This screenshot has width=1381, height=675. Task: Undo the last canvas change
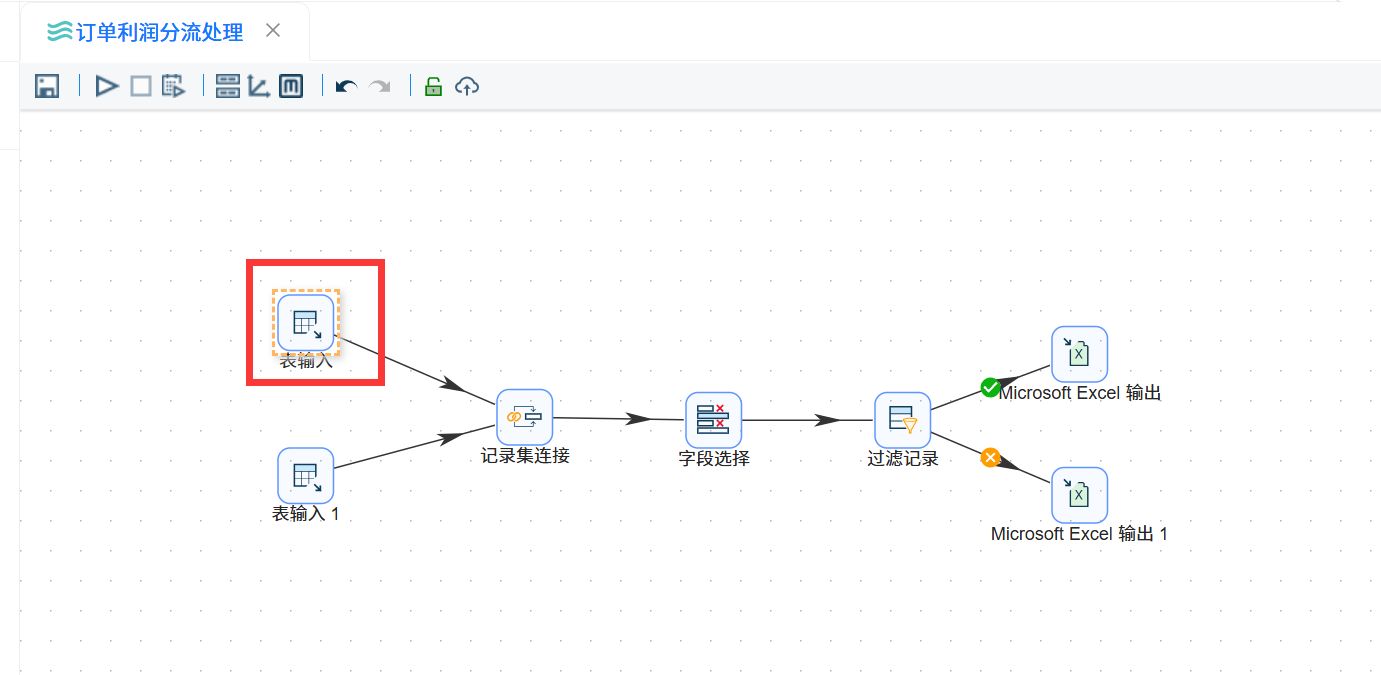point(346,87)
